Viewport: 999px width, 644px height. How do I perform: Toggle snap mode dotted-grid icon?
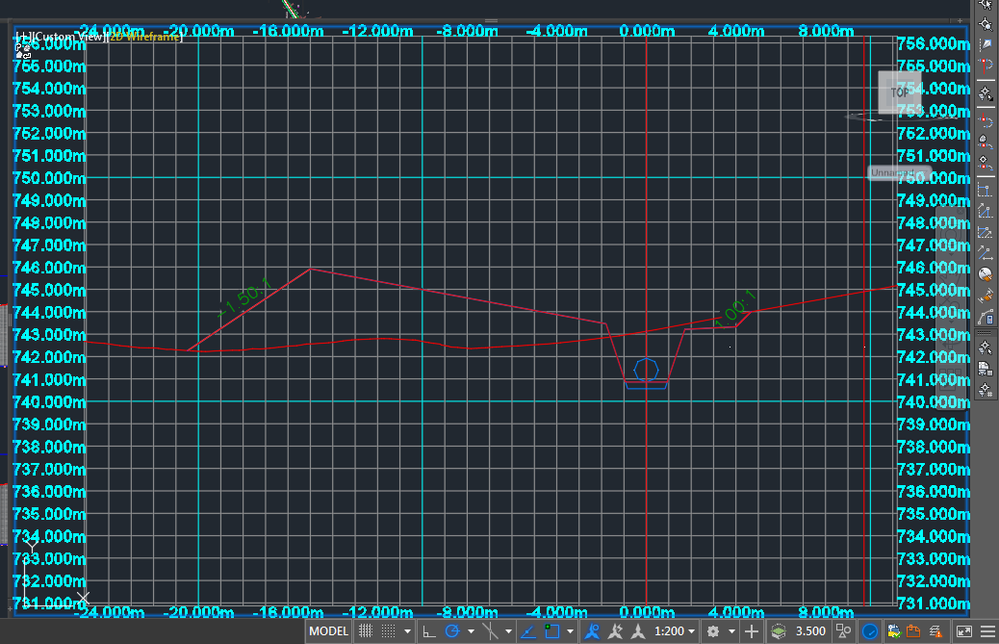click(x=388, y=631)
